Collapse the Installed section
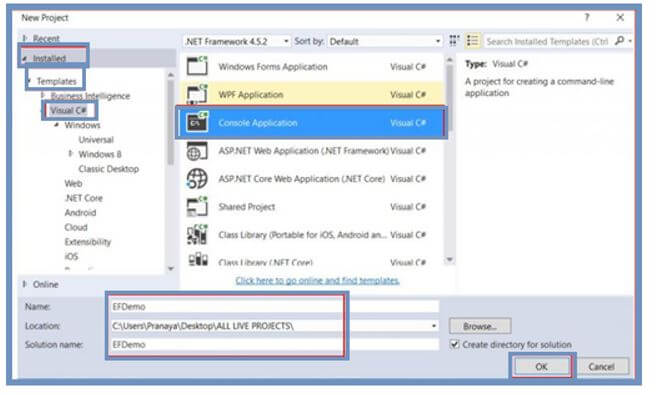 click(x=25, y=58)
